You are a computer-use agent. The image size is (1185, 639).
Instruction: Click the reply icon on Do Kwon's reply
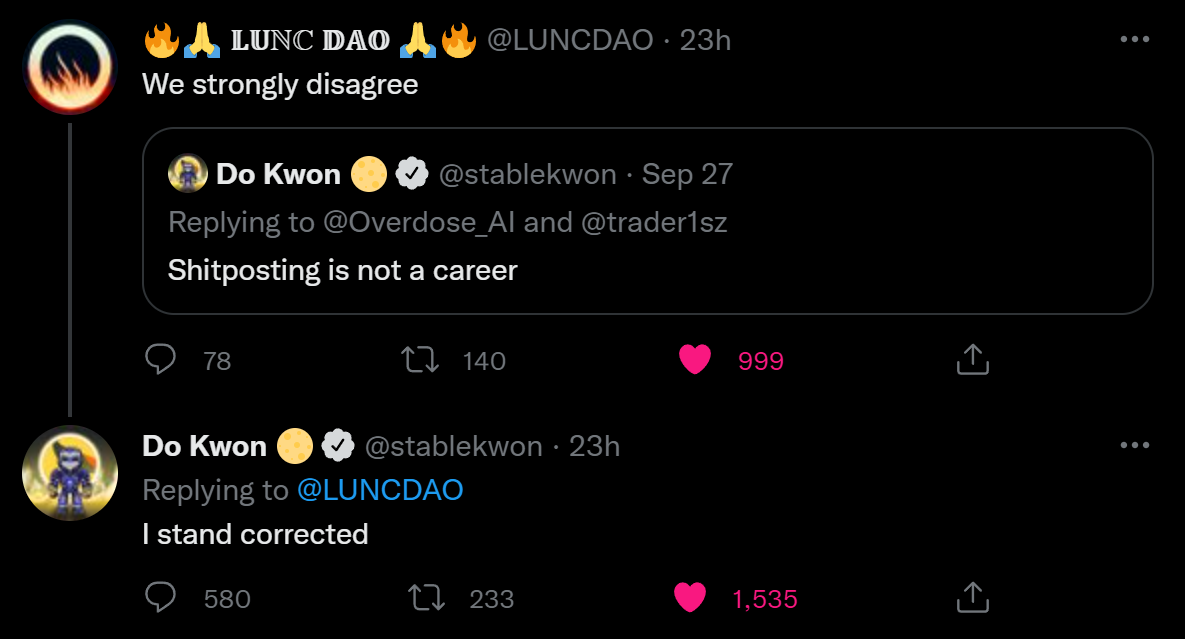(161, 597)
